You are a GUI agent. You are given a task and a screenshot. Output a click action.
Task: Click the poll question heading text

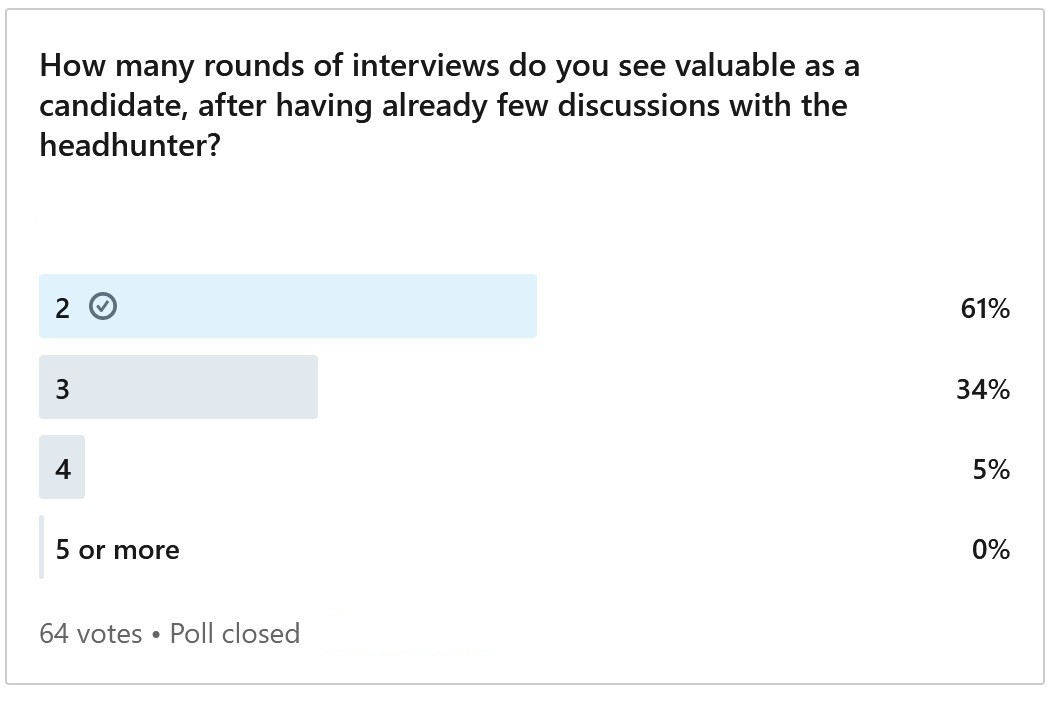(x=450, y=105)
